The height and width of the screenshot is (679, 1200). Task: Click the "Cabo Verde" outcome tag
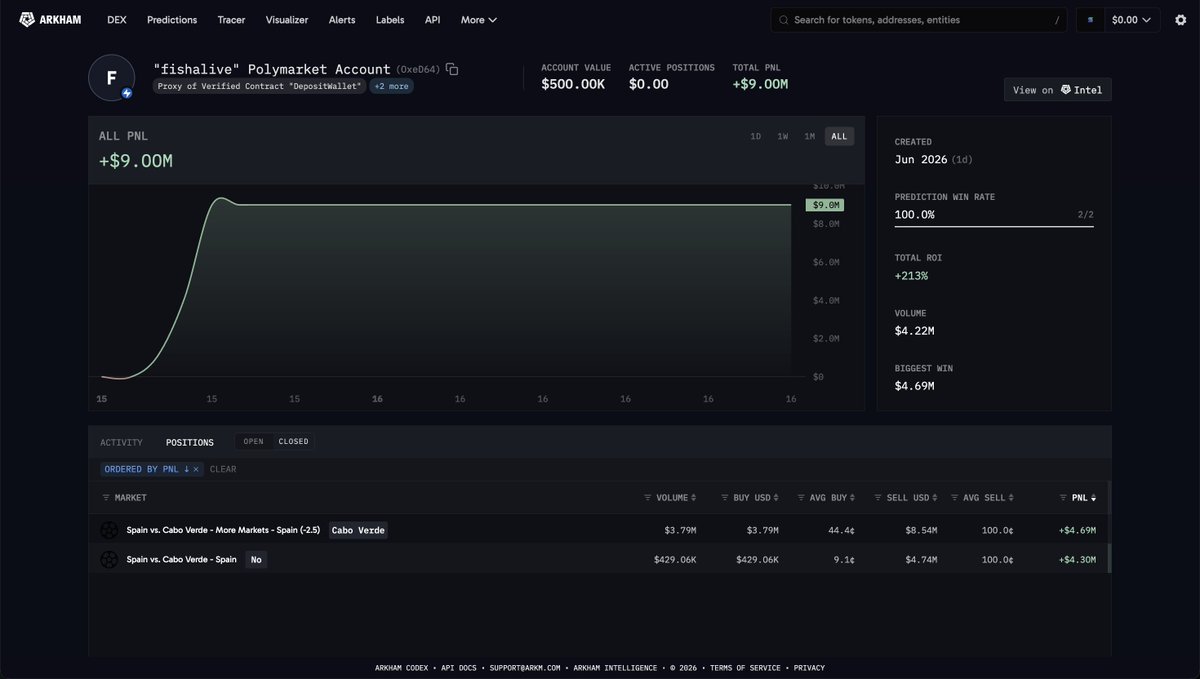tap(358, 530)
